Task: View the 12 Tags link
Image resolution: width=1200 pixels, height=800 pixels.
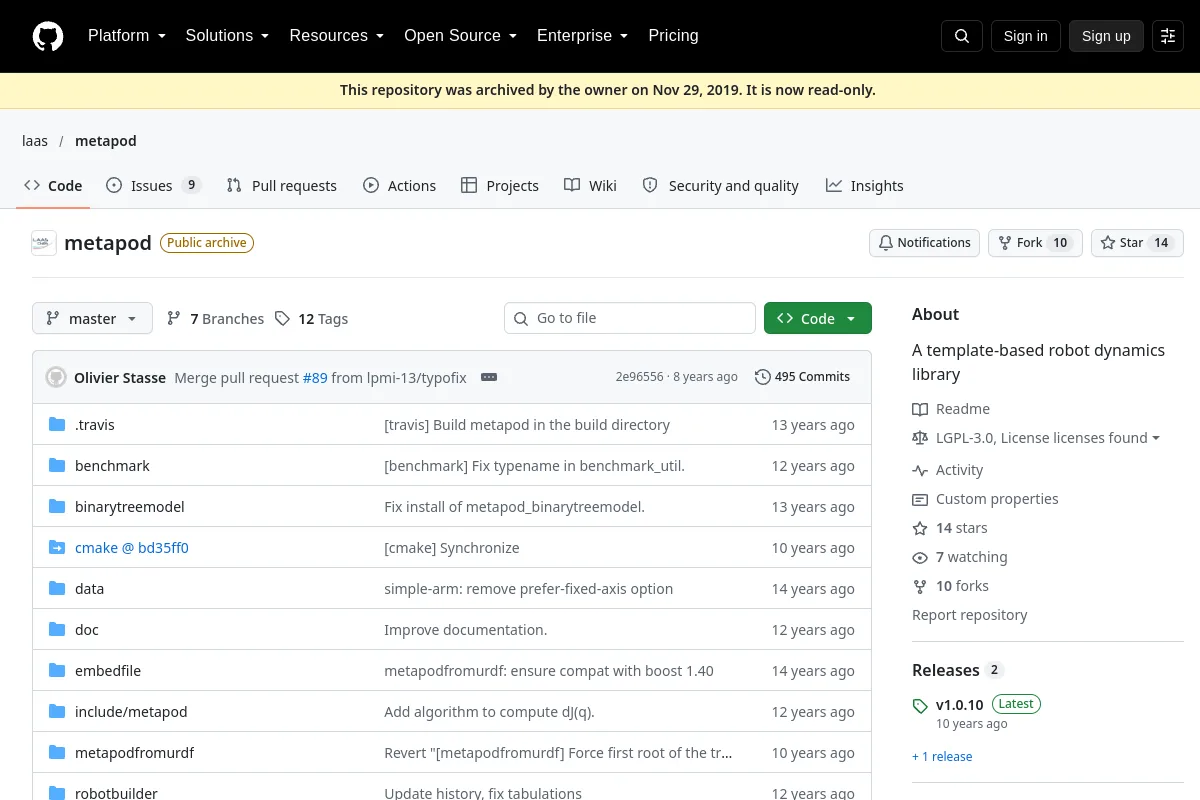Action: click(311, 318)
